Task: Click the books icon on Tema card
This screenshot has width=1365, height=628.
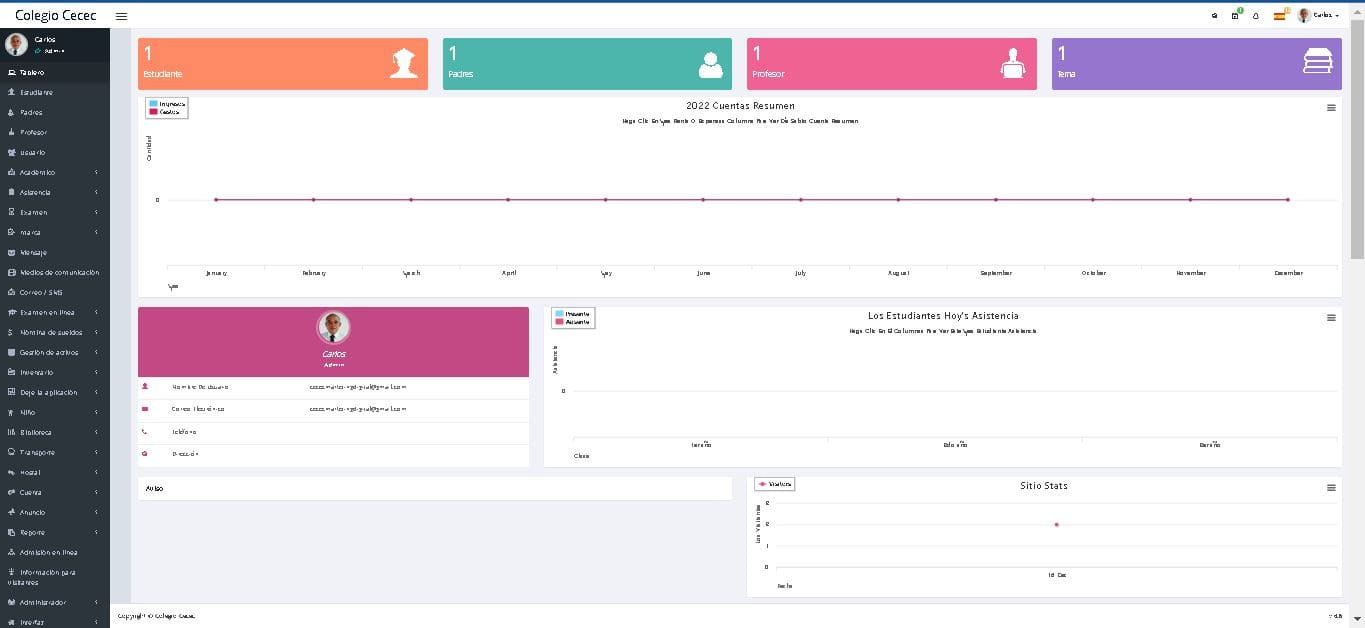Action: coord(1317,63)
